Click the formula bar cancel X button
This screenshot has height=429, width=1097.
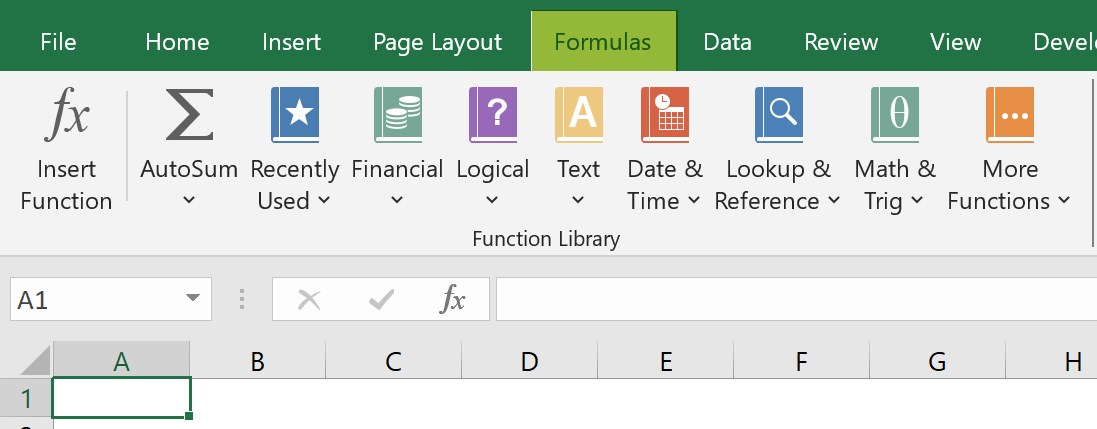click(x=309, y=300)
